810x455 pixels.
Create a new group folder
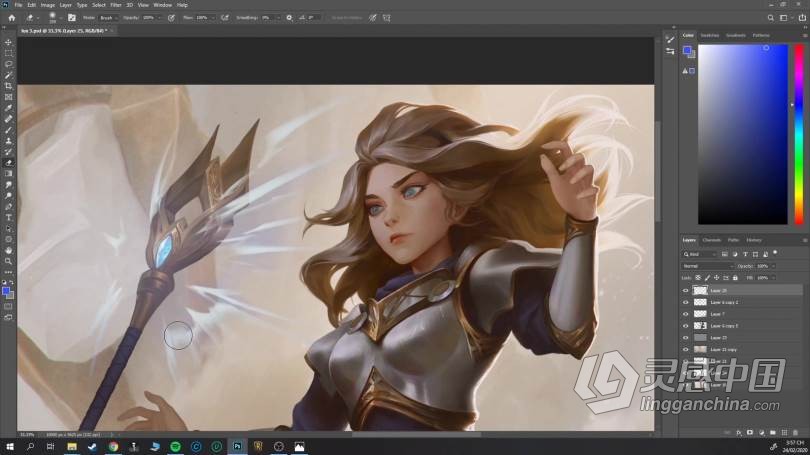coord(773,432)
